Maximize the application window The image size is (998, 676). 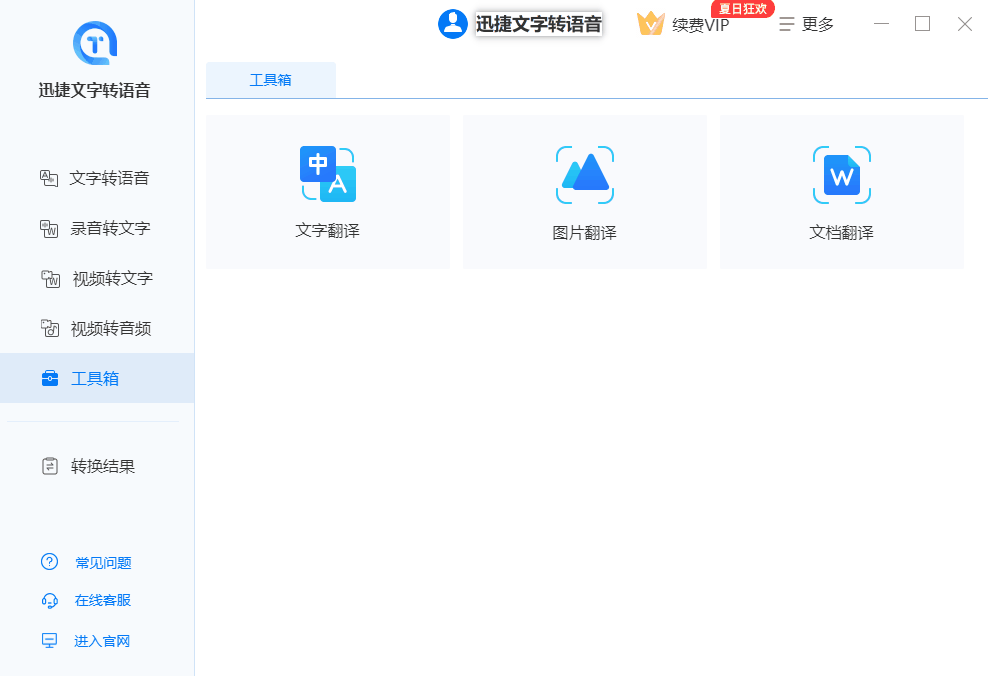(x=922, y=24)
